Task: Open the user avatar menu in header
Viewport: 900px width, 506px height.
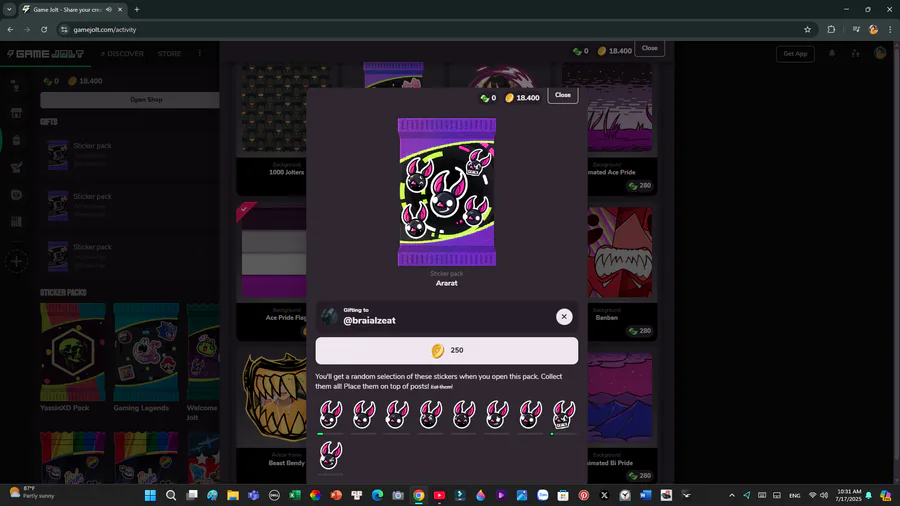Action: click(880, 53)
